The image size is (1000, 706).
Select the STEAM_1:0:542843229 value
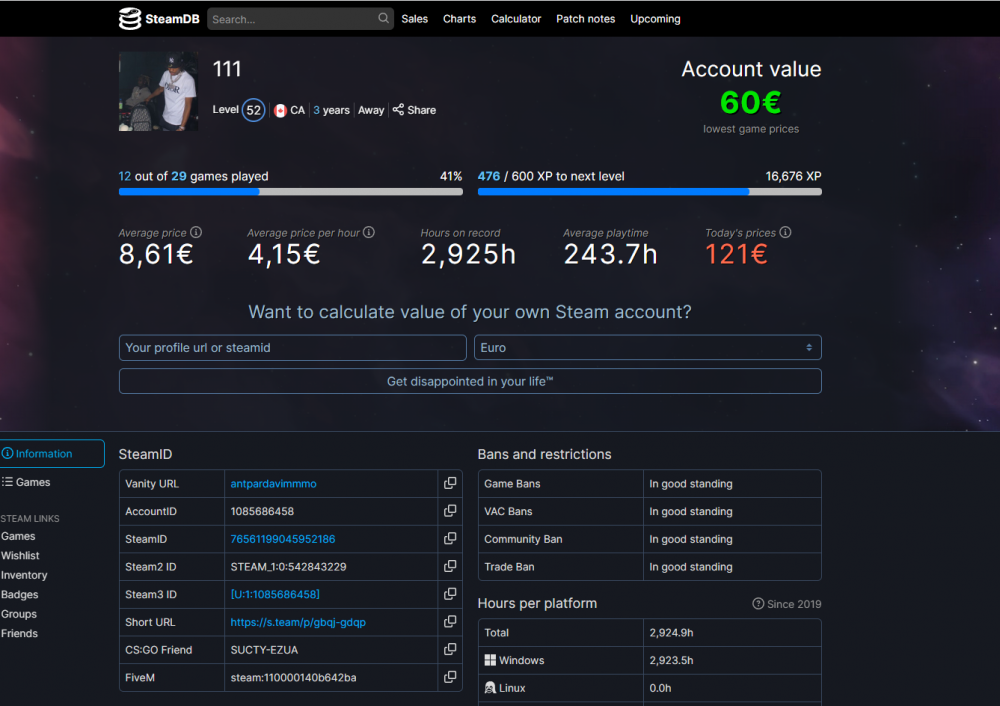[288, 567]
